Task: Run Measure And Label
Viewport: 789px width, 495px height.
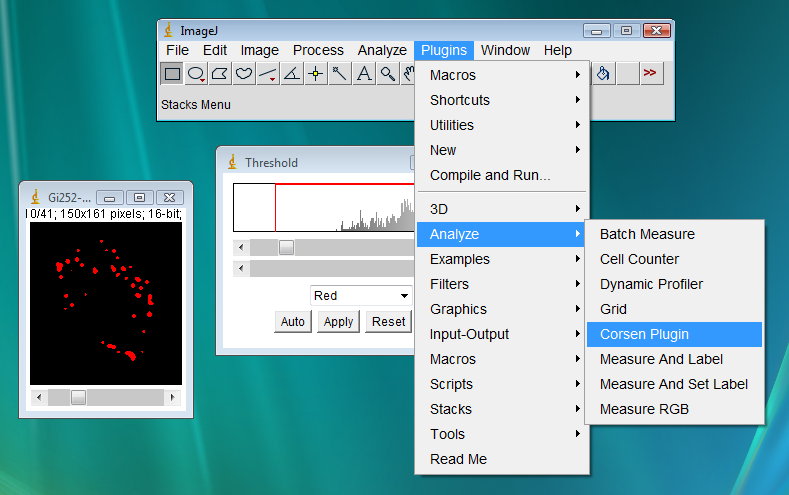Action: click(674, 359)
